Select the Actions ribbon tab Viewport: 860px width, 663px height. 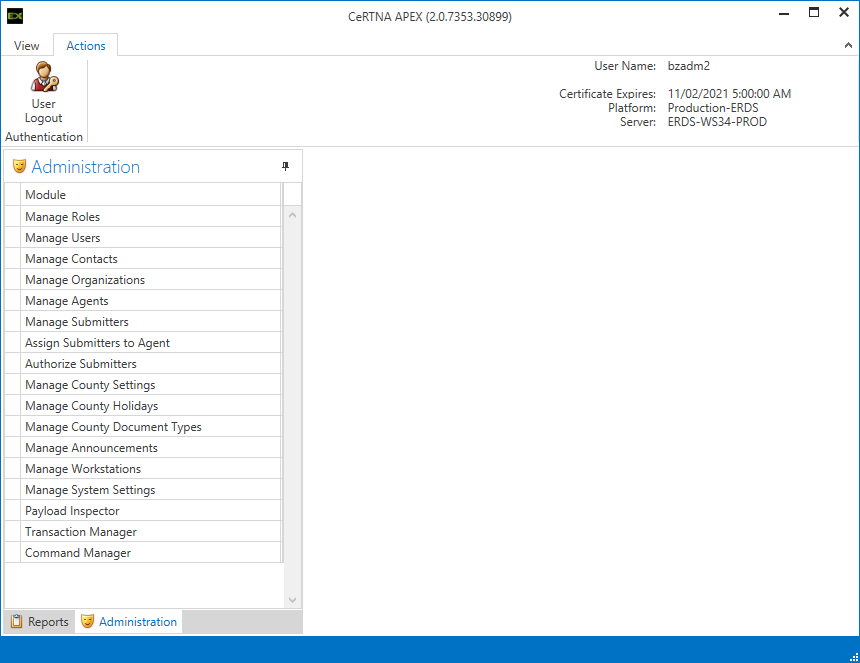pyautogui.click(x=86, y=45)
